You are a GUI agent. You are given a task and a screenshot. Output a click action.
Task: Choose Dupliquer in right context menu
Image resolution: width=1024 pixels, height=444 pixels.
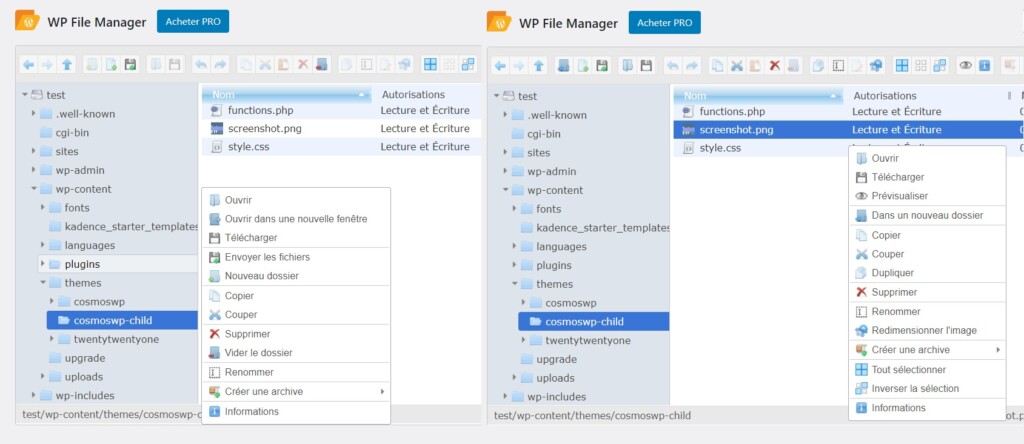pyautogui.click(x=927, y=273)
